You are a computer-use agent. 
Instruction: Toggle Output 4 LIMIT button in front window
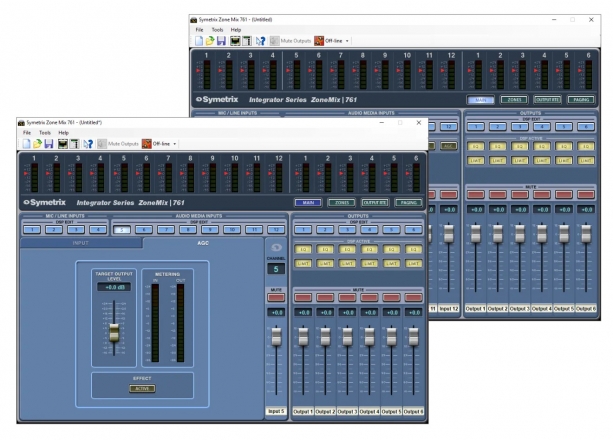click(x=369, y=264)
